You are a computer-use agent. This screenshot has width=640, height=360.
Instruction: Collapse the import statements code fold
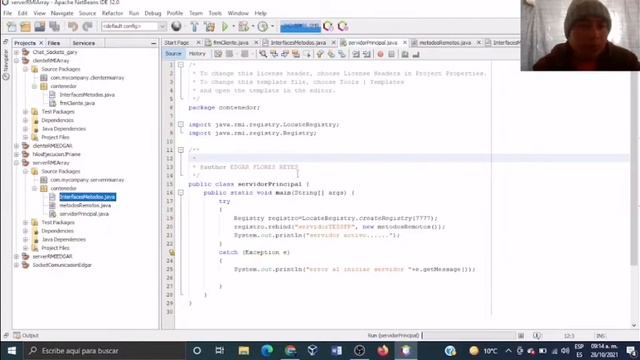[181, 124]
